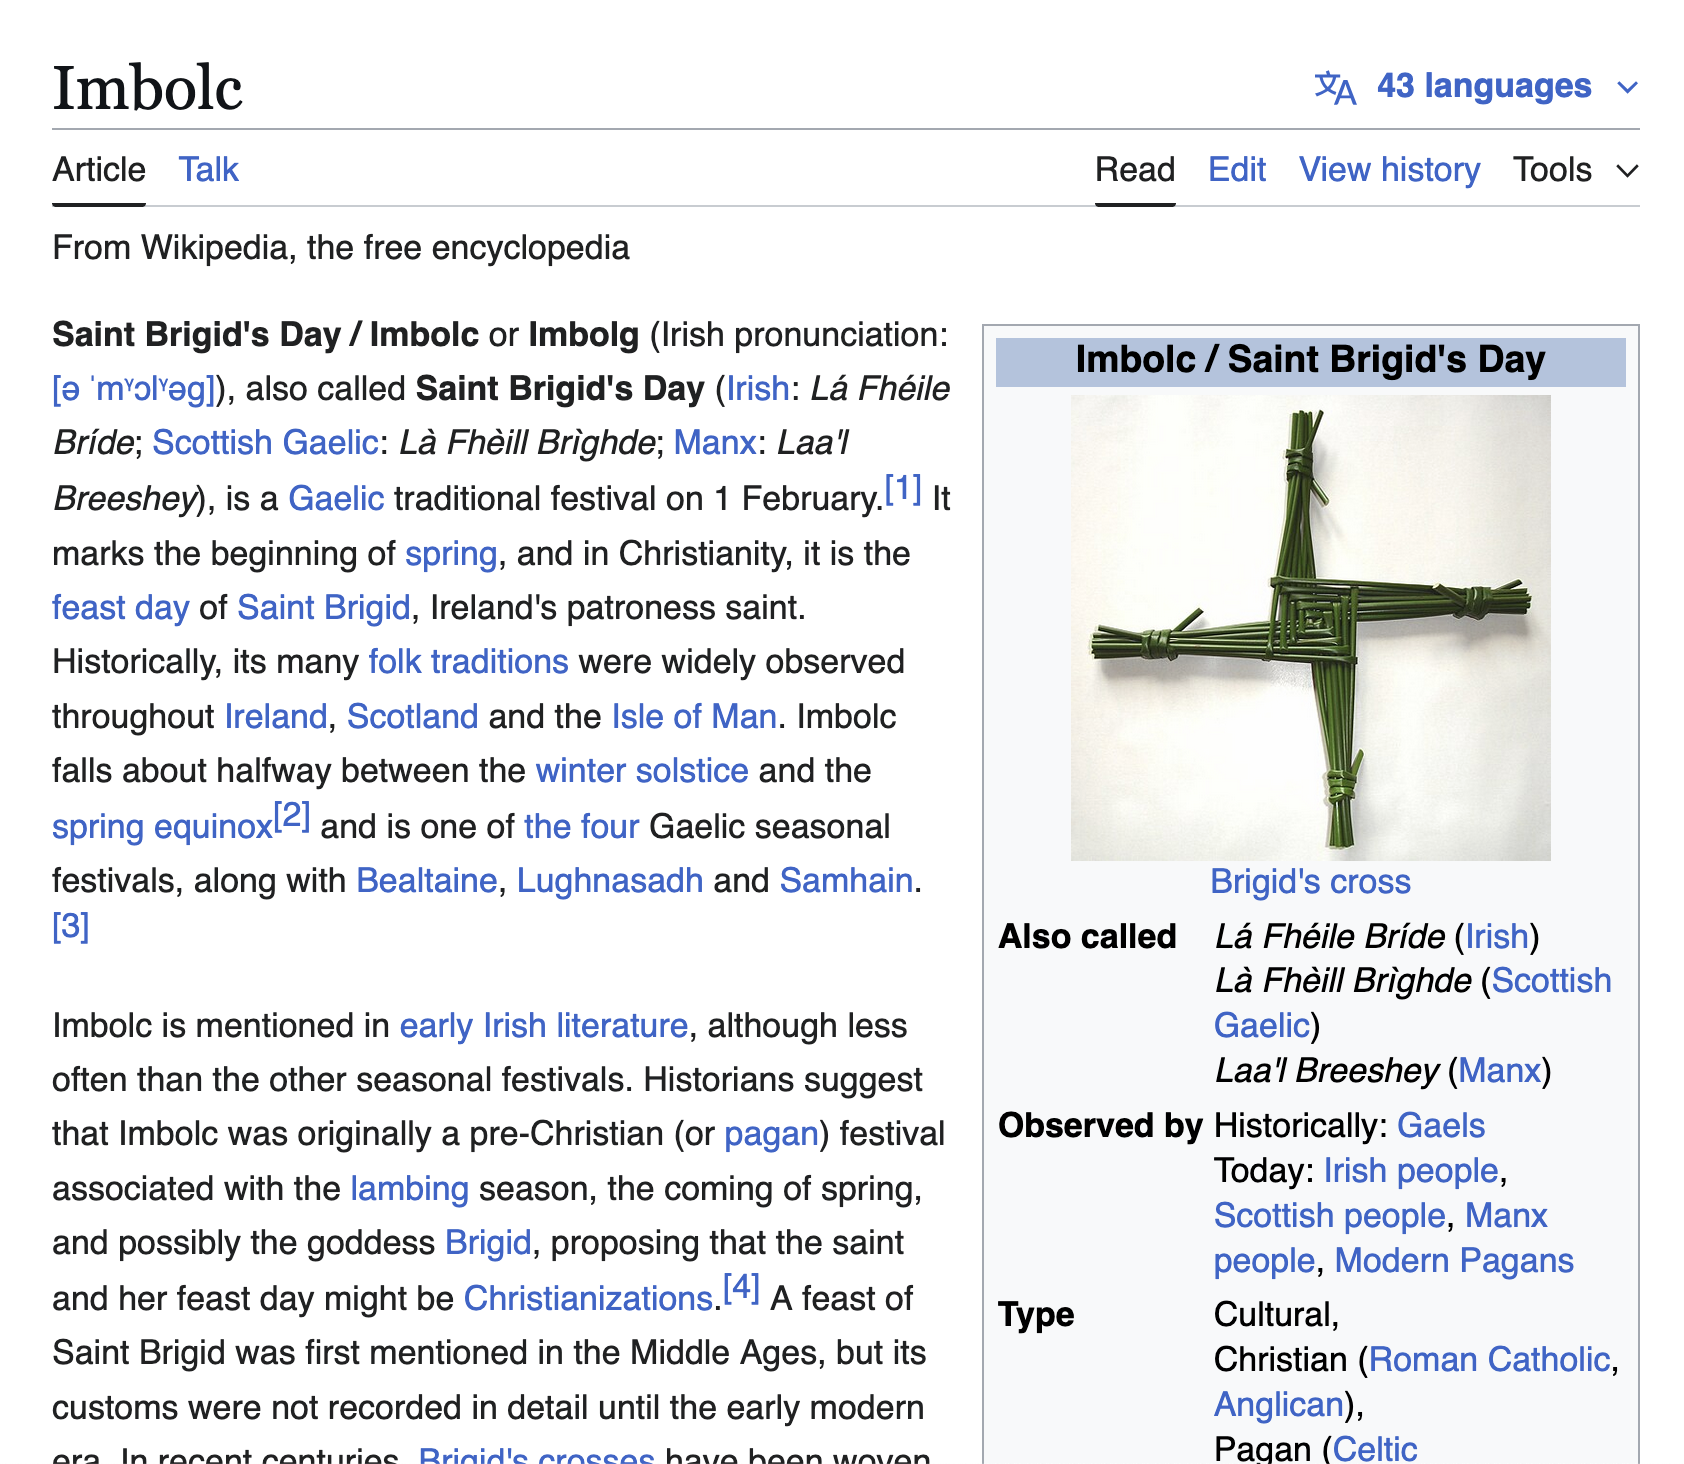Follow the Samhain link
This screenshot has height=1464, width=1684.
coord(846,881)
